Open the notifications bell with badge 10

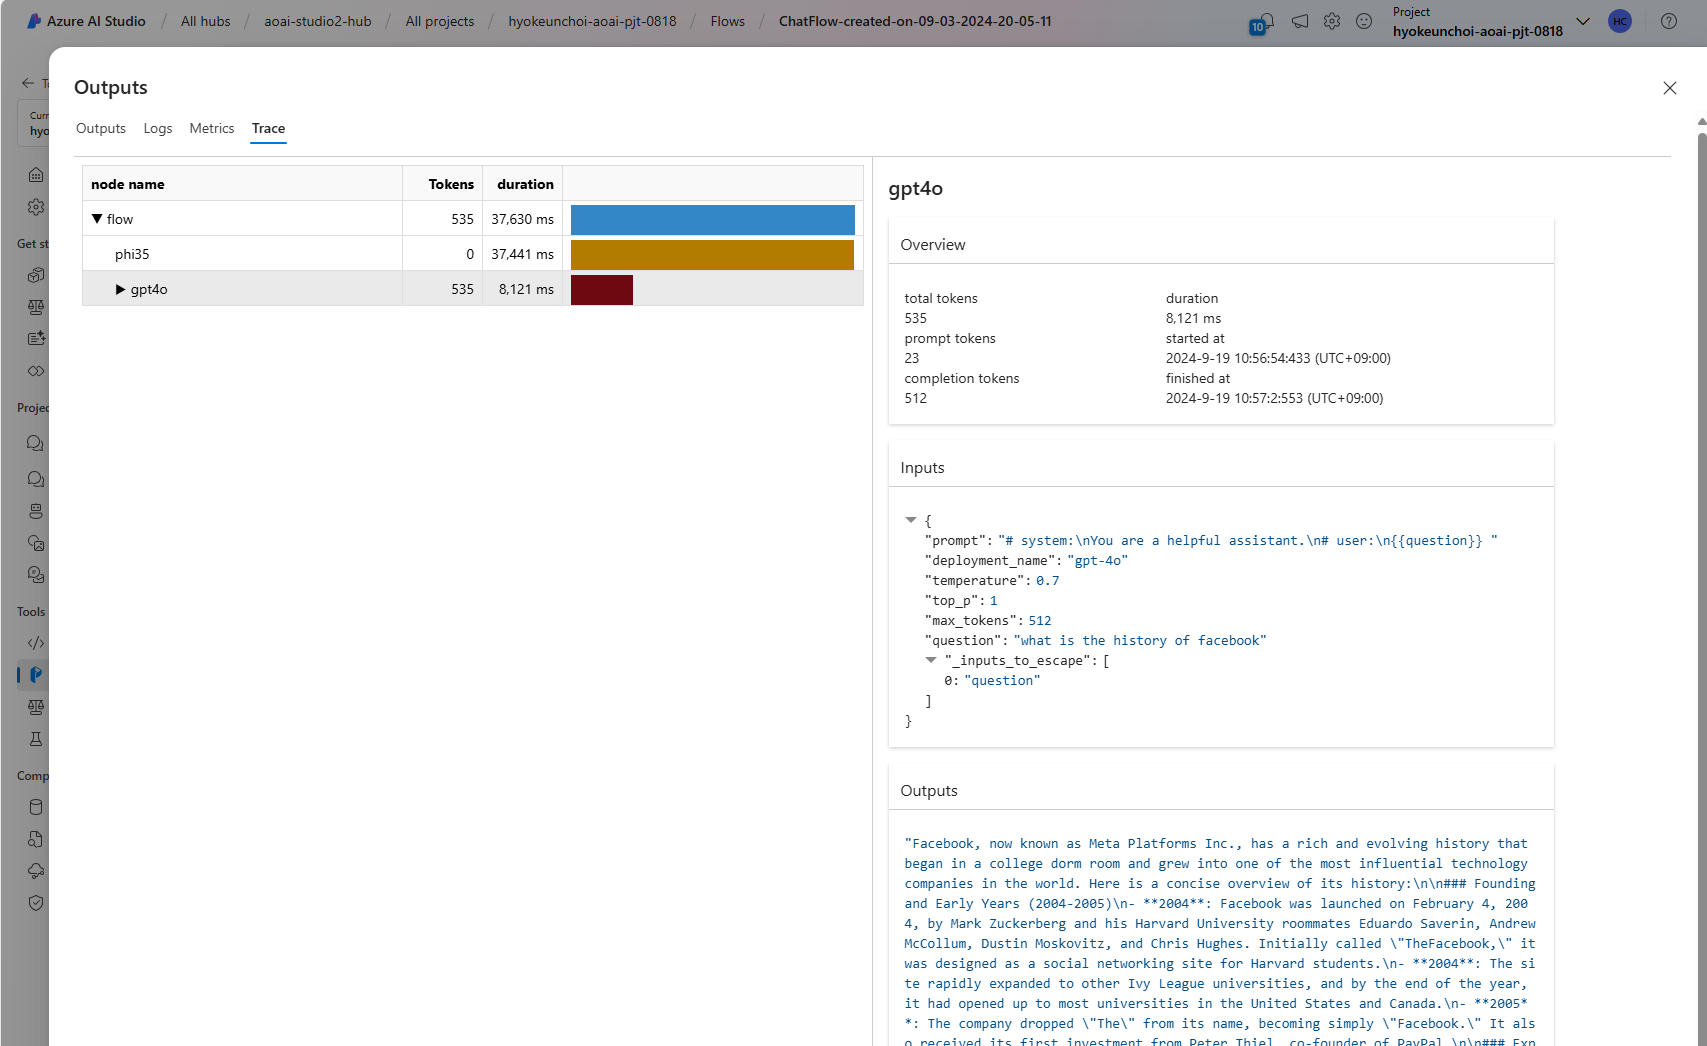tap(1264, 22)
